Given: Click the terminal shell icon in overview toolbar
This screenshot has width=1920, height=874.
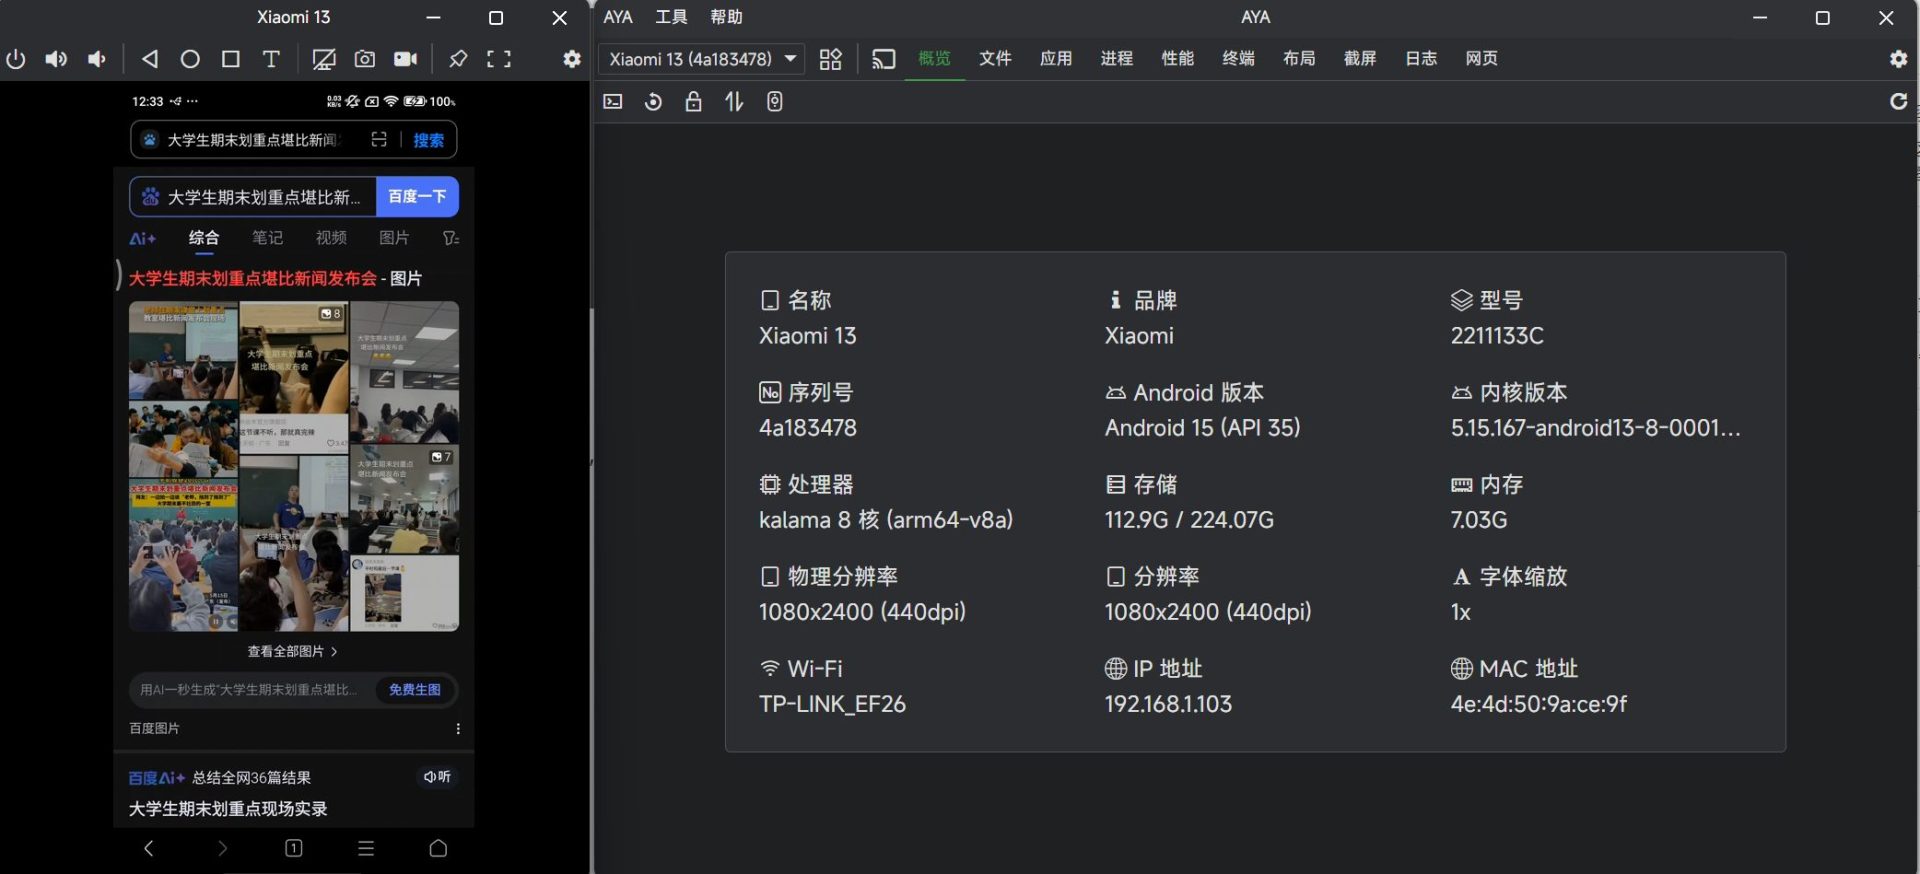Looking at the screenshot, I should point(613,101).
